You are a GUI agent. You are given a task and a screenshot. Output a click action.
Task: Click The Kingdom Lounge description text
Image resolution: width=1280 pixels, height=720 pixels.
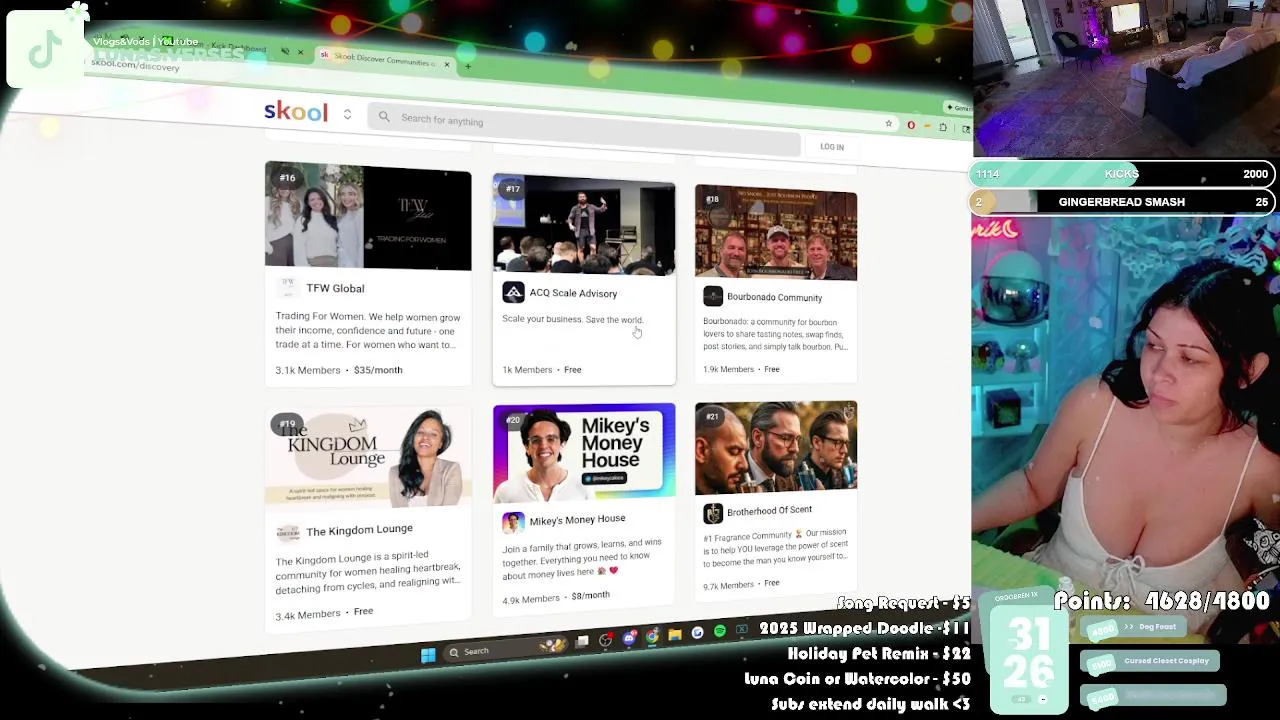tap(368, 570)
